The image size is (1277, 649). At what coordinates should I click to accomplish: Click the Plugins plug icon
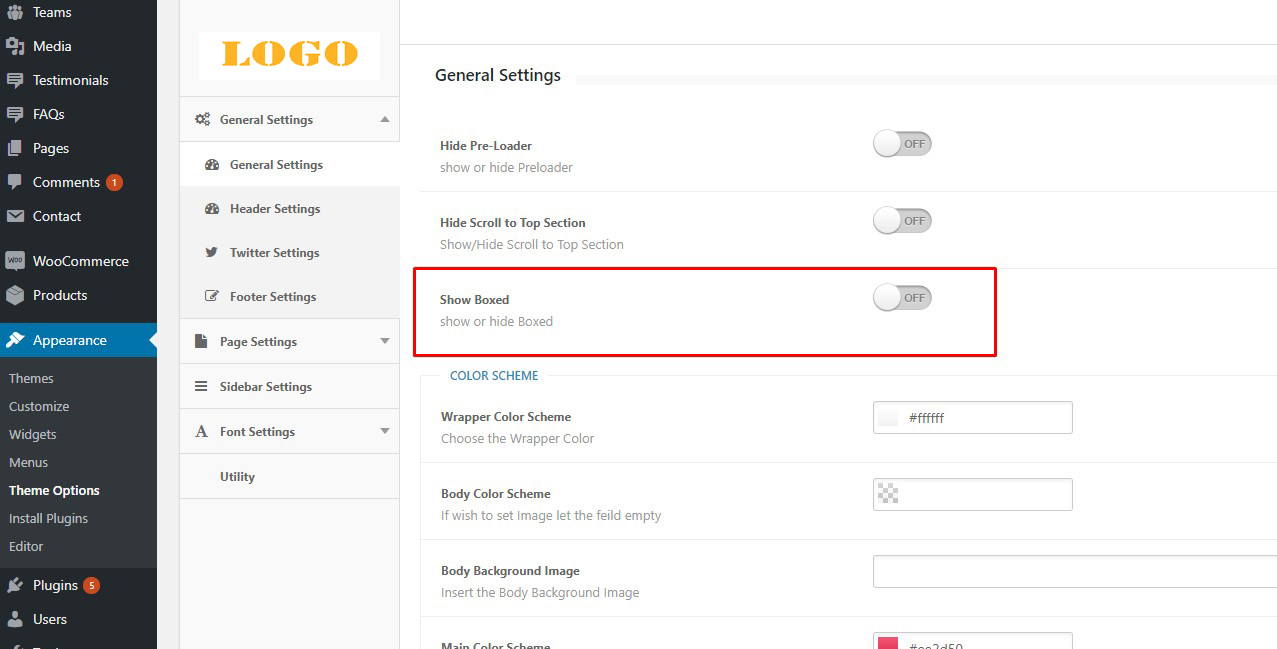(x=15, y=585)
